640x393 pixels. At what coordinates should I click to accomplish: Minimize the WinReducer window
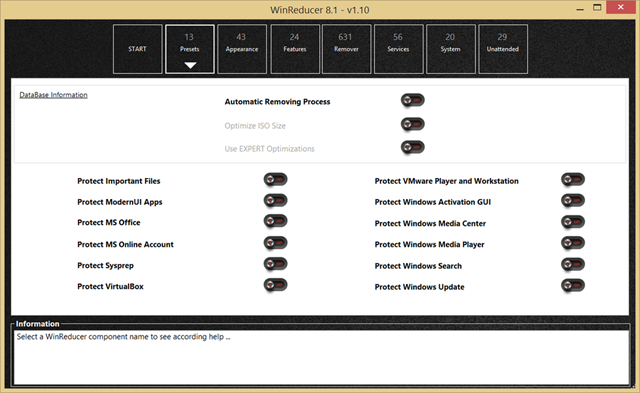pyautogui.click(x=580, y=8)
